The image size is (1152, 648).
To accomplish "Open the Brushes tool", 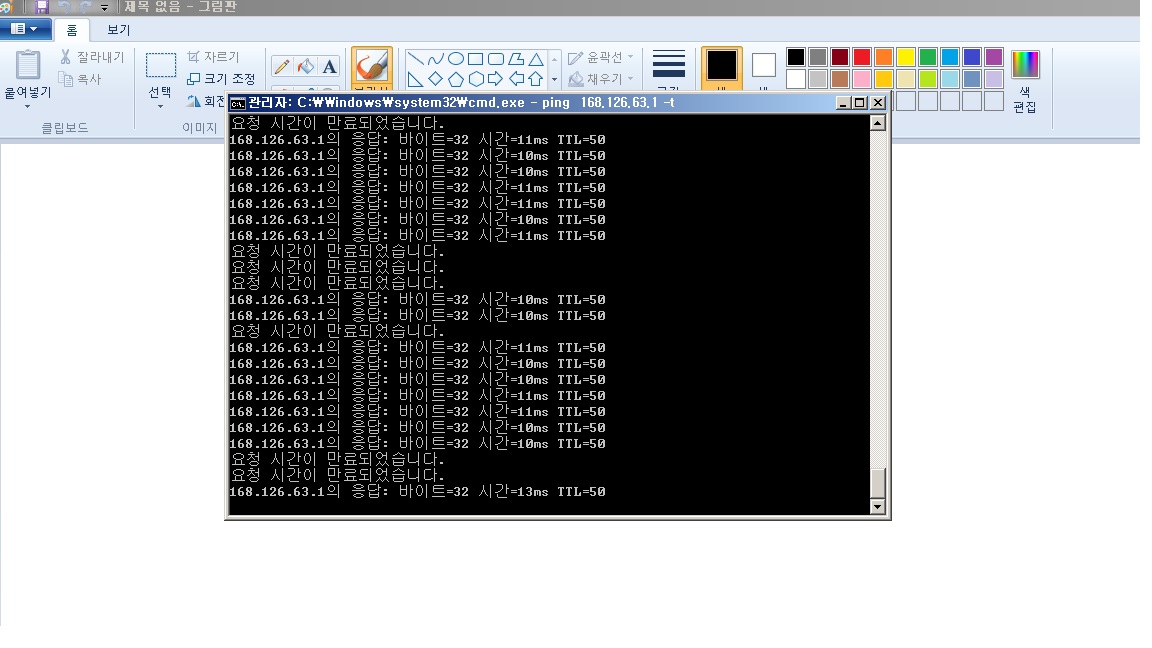I will 372,66.
